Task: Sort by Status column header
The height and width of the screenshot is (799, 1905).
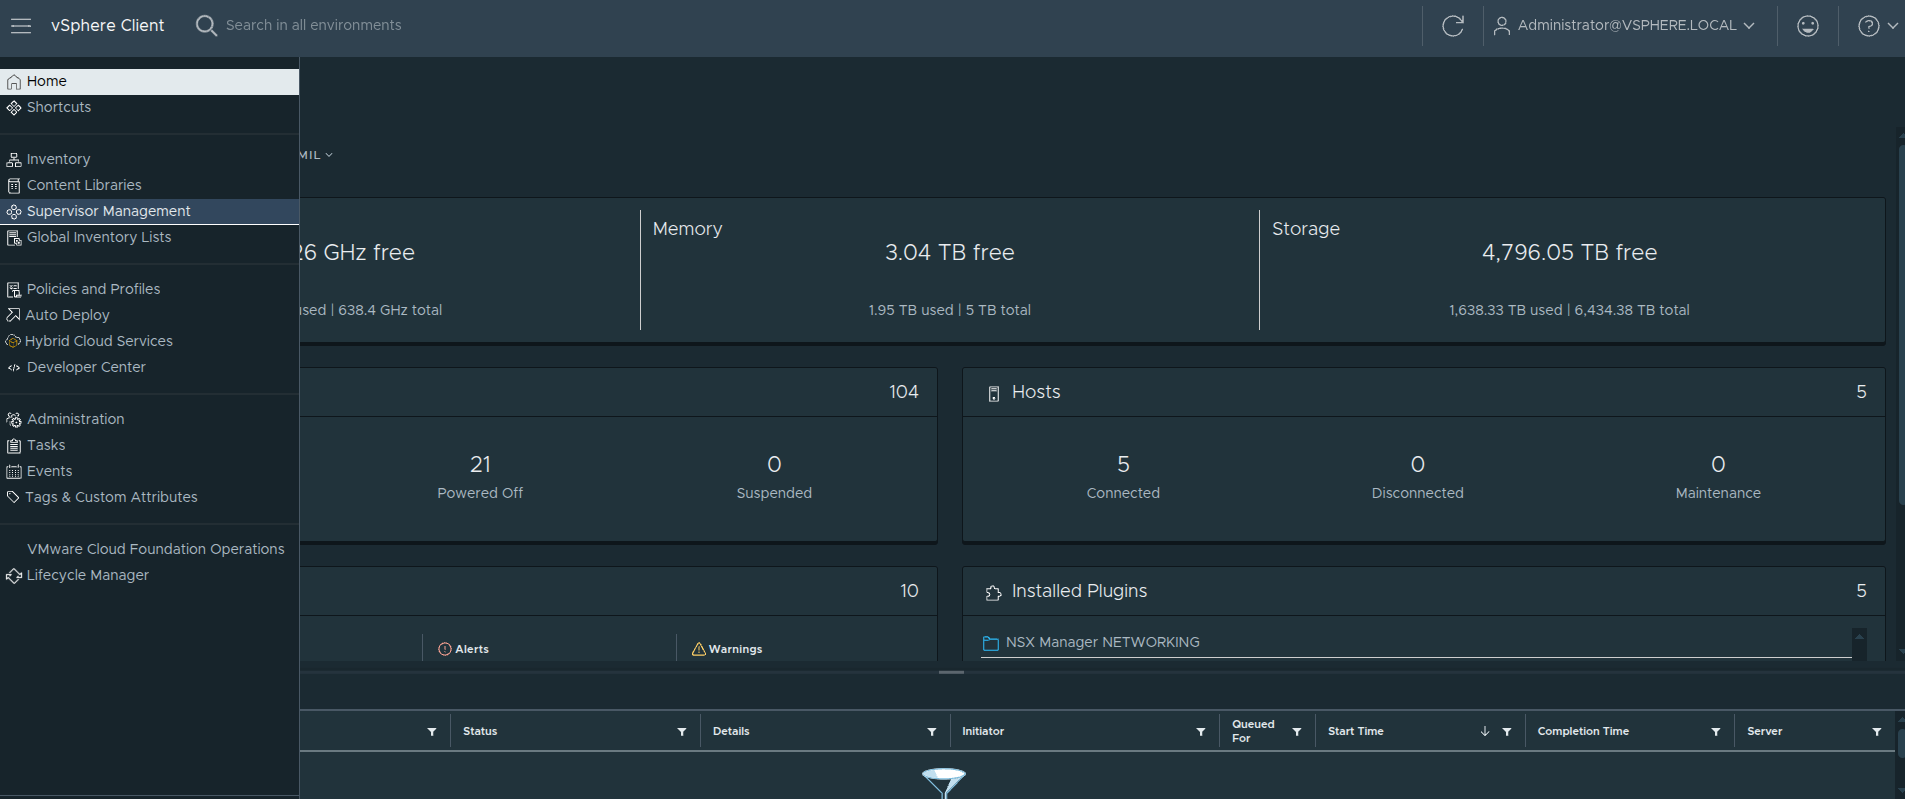Action: coord(480,731)
